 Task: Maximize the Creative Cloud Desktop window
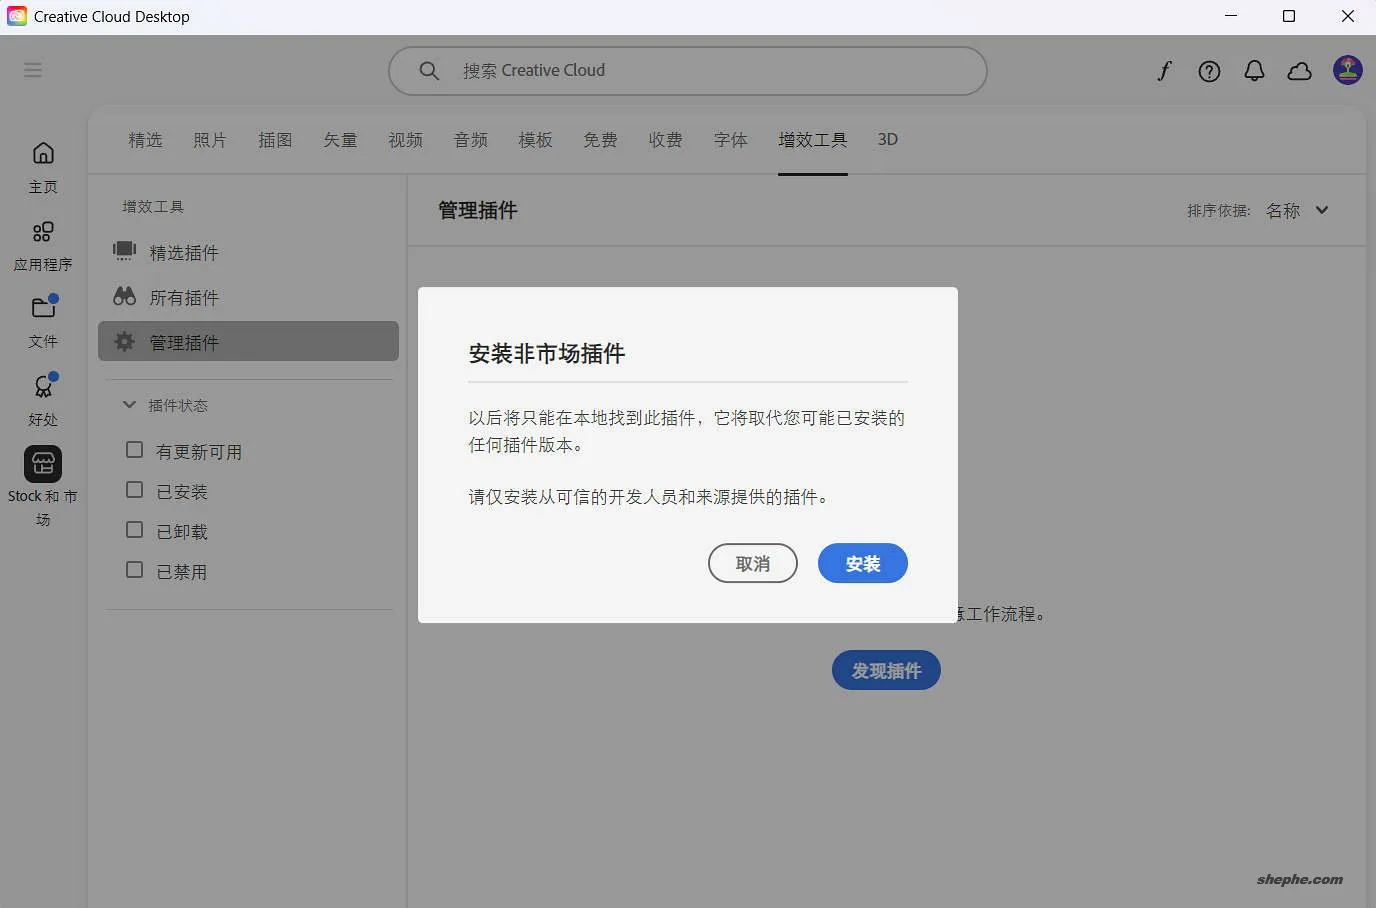pyautogui.click(x=1289, y=16)
